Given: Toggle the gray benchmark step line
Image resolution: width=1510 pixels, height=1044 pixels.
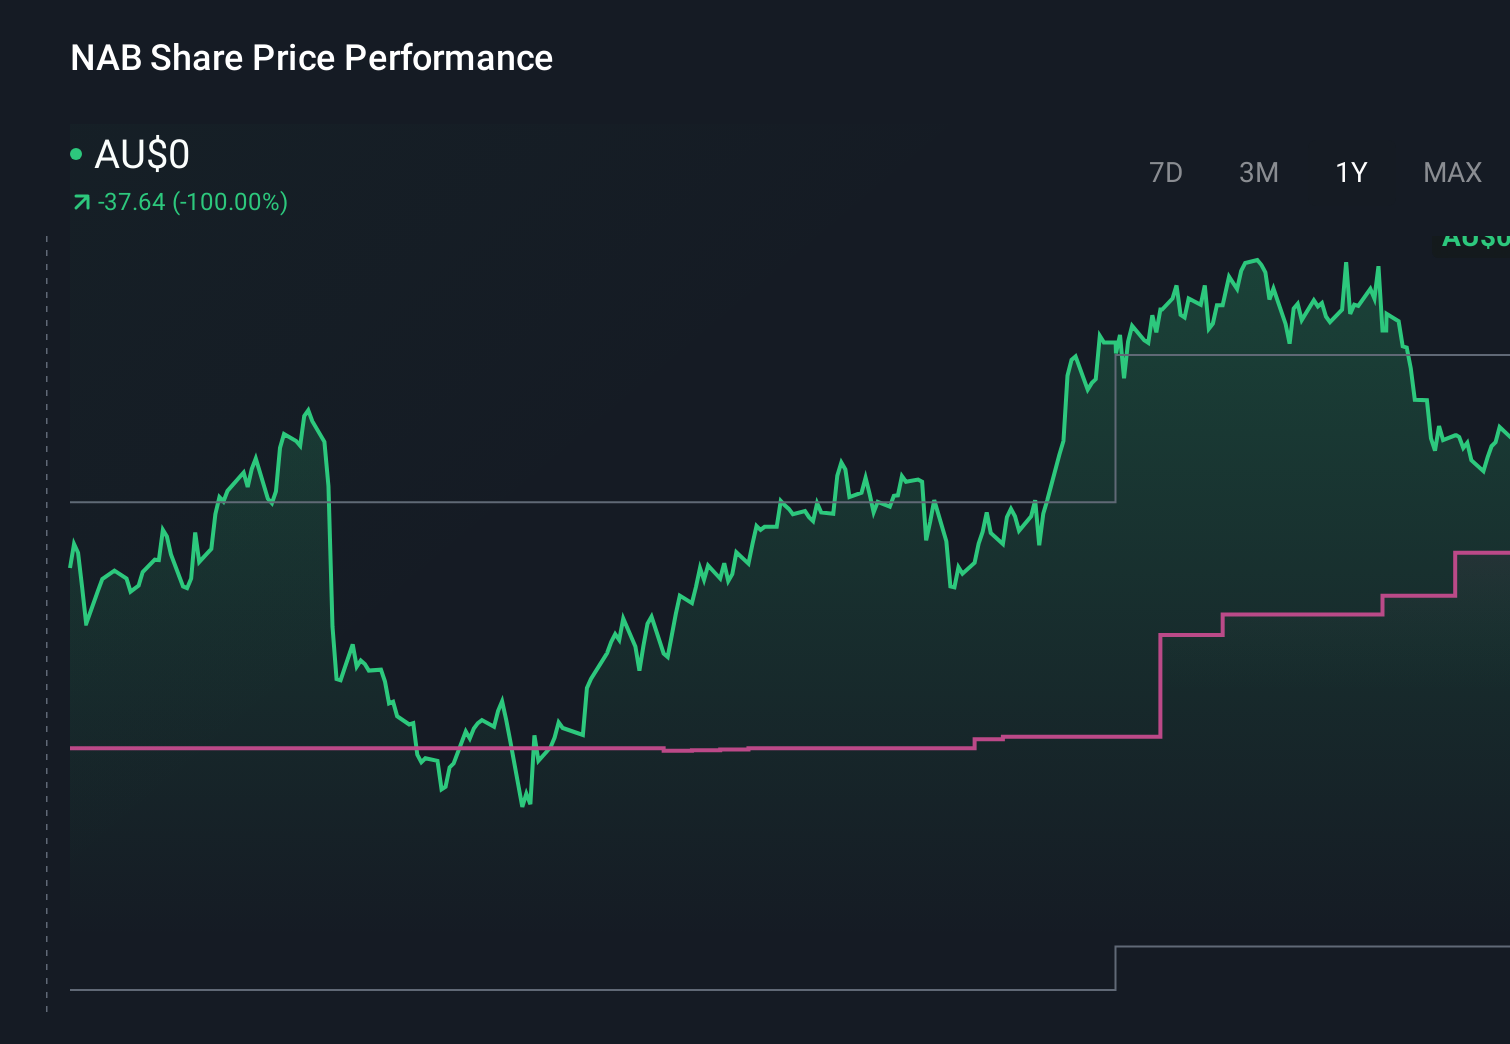Looking at the screenshot, I should pos(600,502).
